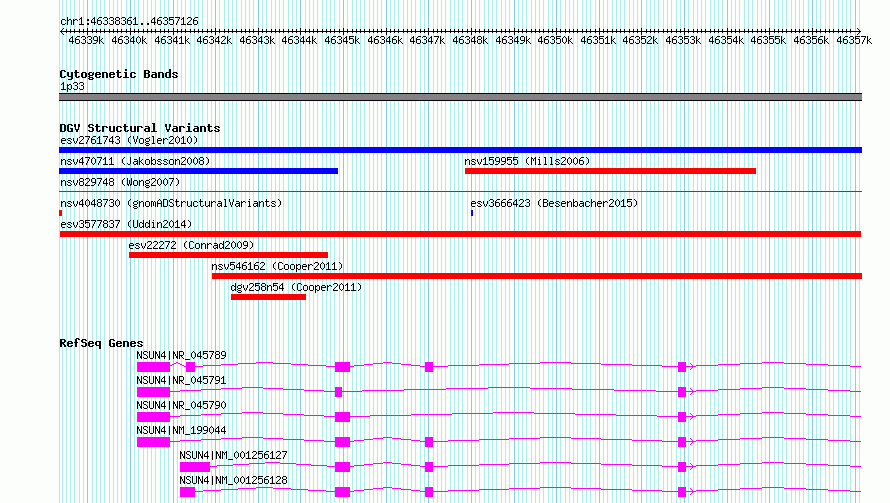This screenshot has height=503, width=890.
Task: Click the first large exon of NR_045789
Action: [x=153, y=367]
